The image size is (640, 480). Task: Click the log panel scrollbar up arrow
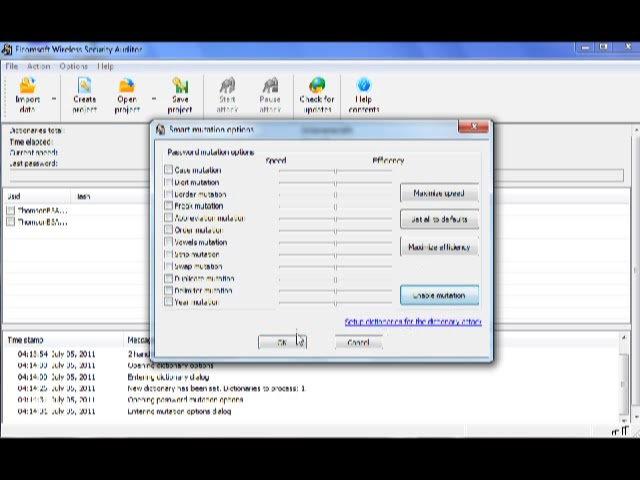[624, 338]
